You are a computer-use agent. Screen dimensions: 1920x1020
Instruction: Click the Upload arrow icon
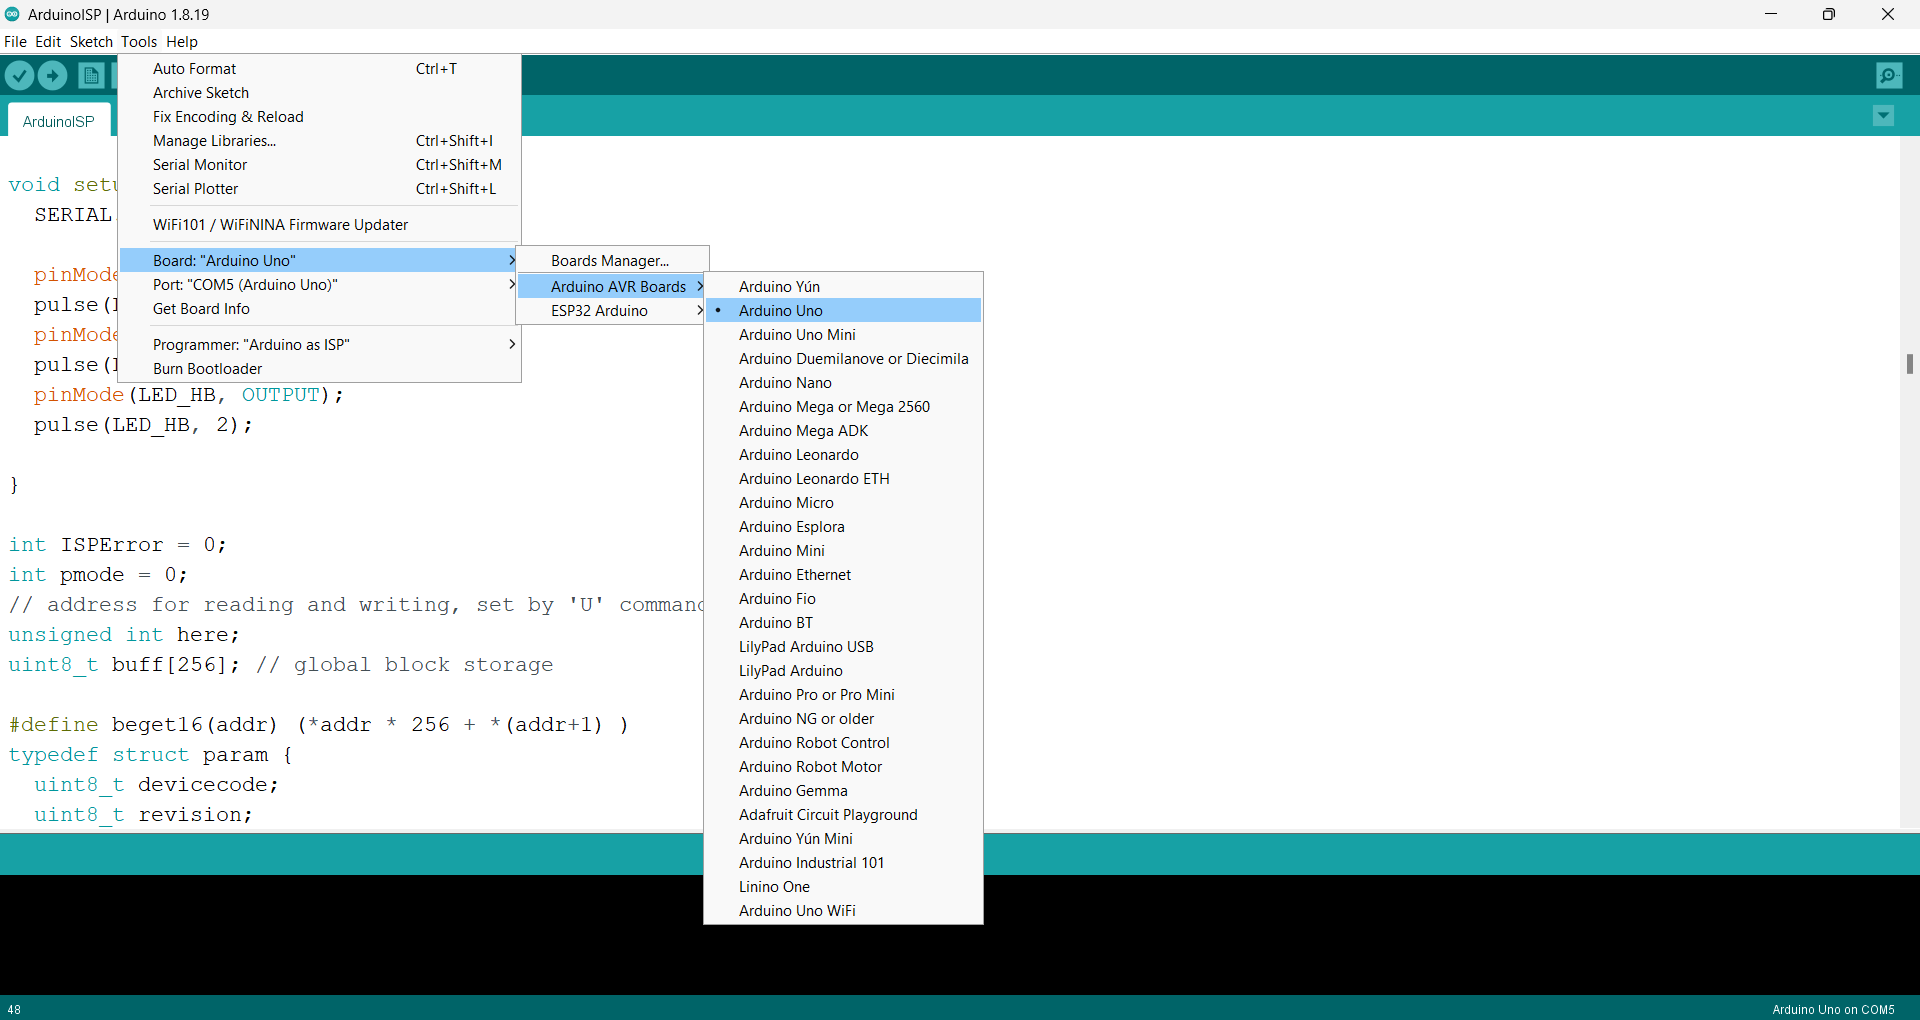click(52, 75)
